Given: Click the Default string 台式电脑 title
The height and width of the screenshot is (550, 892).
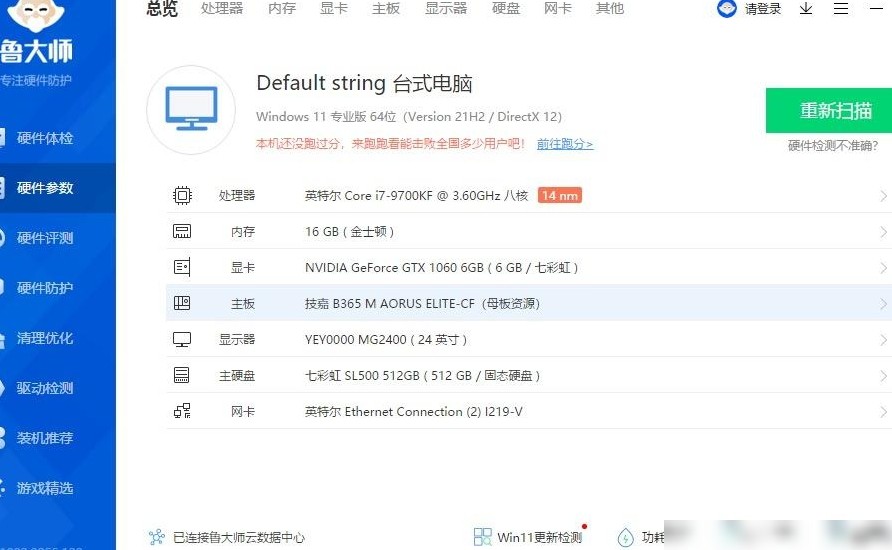Looking at the screenshot, I should click(364, 84).
